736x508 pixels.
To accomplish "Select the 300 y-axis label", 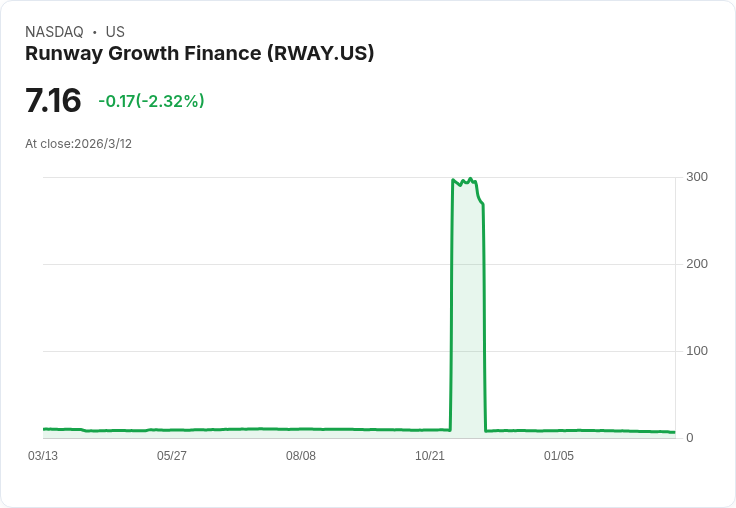I will (x=697, y=177).
